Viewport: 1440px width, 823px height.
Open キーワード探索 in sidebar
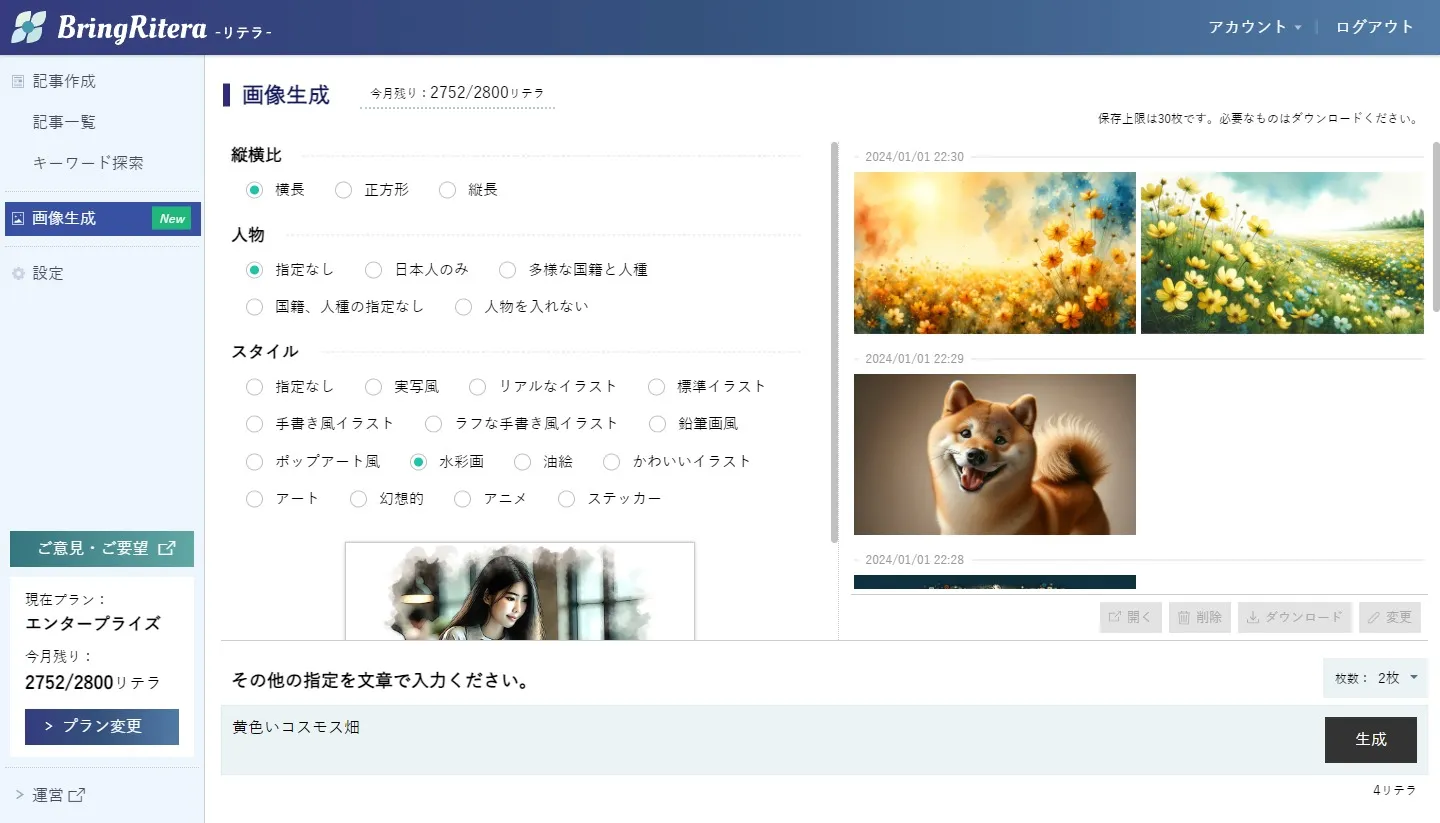point(88,162)
